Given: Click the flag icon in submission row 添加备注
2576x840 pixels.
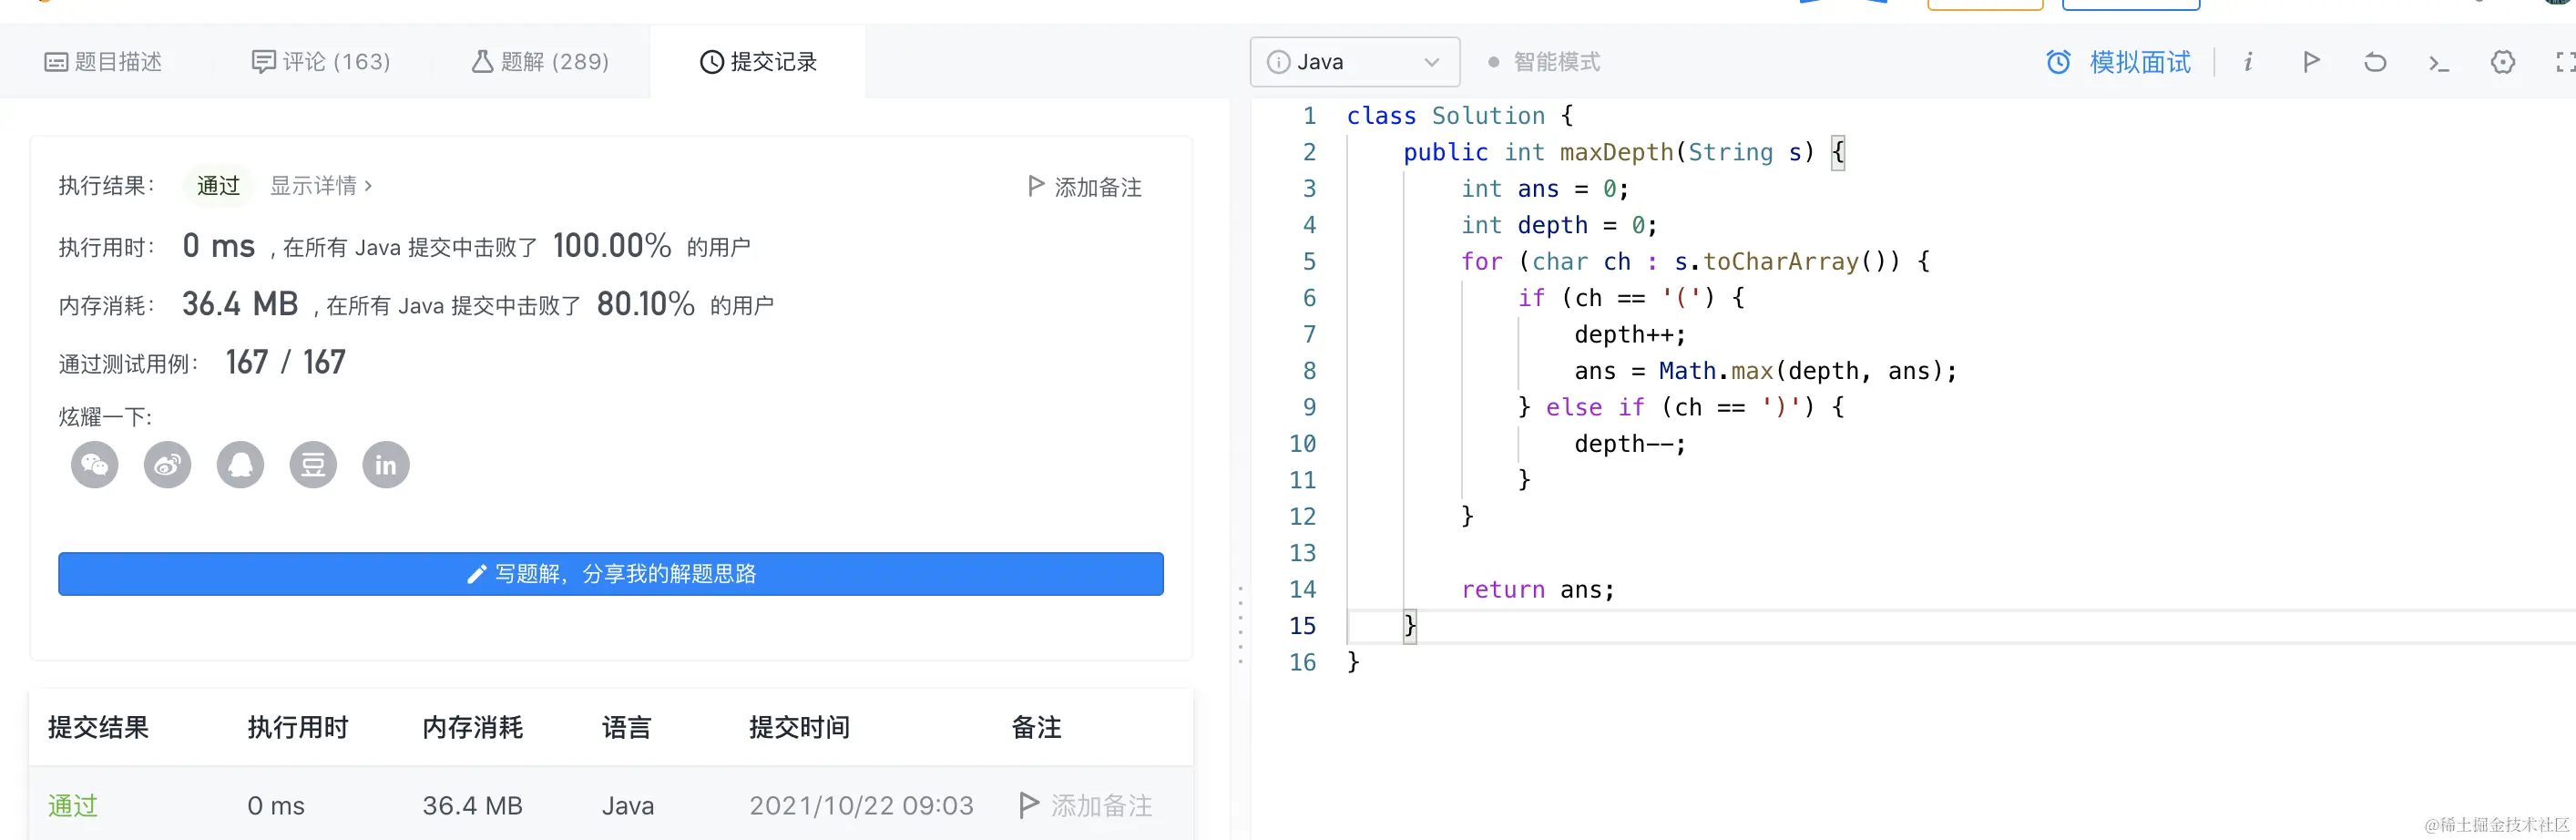Looking at the screenshot, I should point(1028,805).
